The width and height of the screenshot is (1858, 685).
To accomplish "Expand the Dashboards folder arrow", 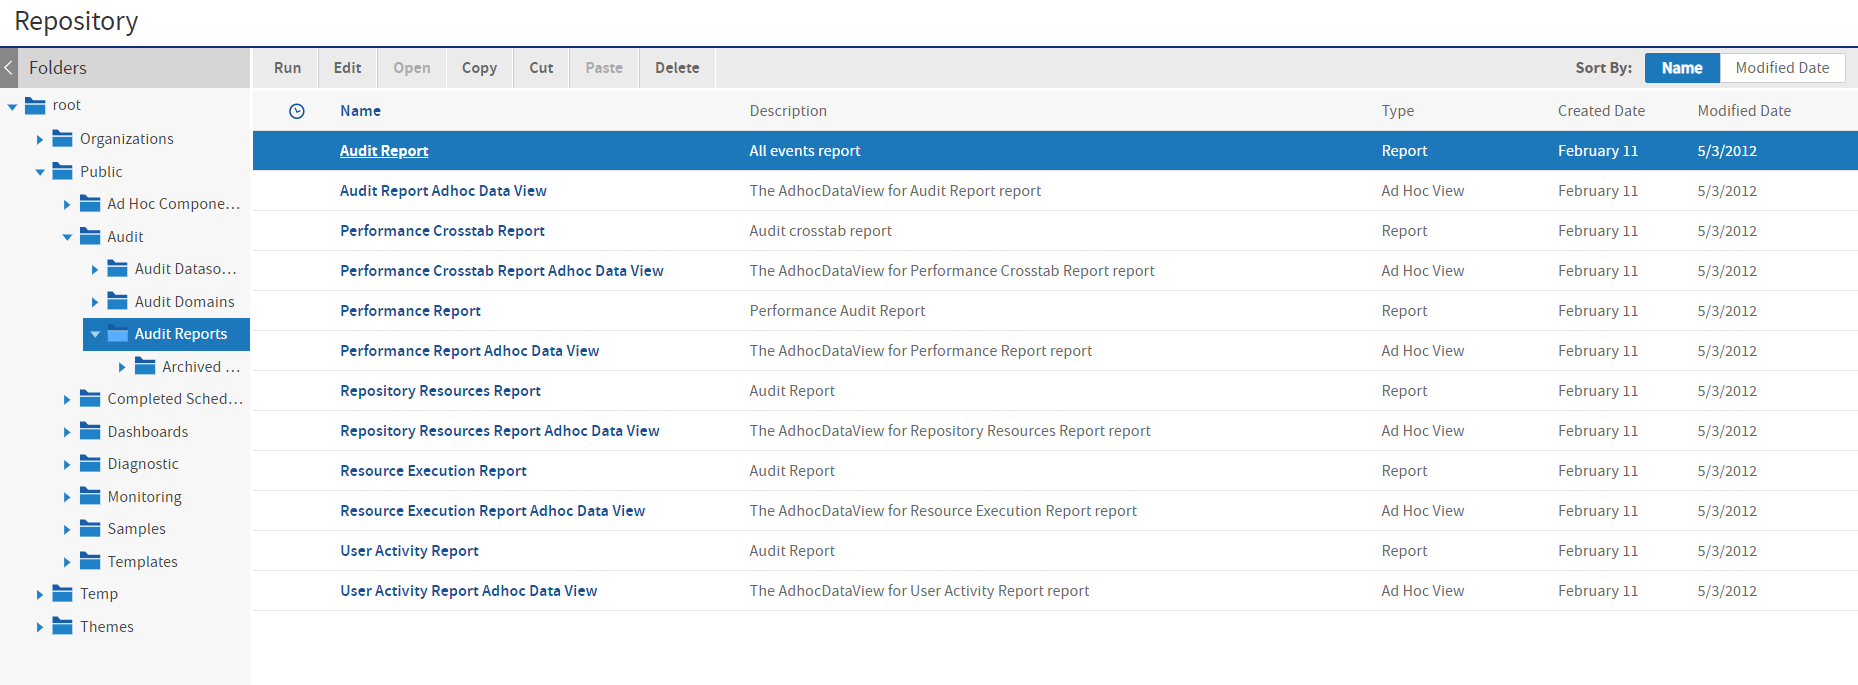I will click(67, 432).
